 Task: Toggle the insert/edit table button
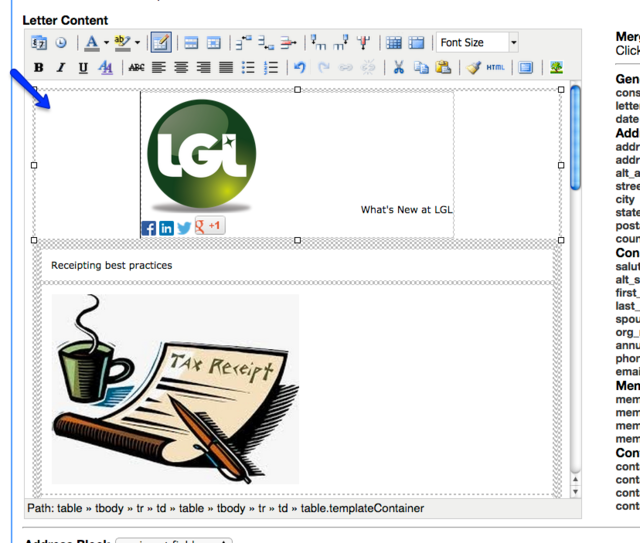[x=161, y=42]
